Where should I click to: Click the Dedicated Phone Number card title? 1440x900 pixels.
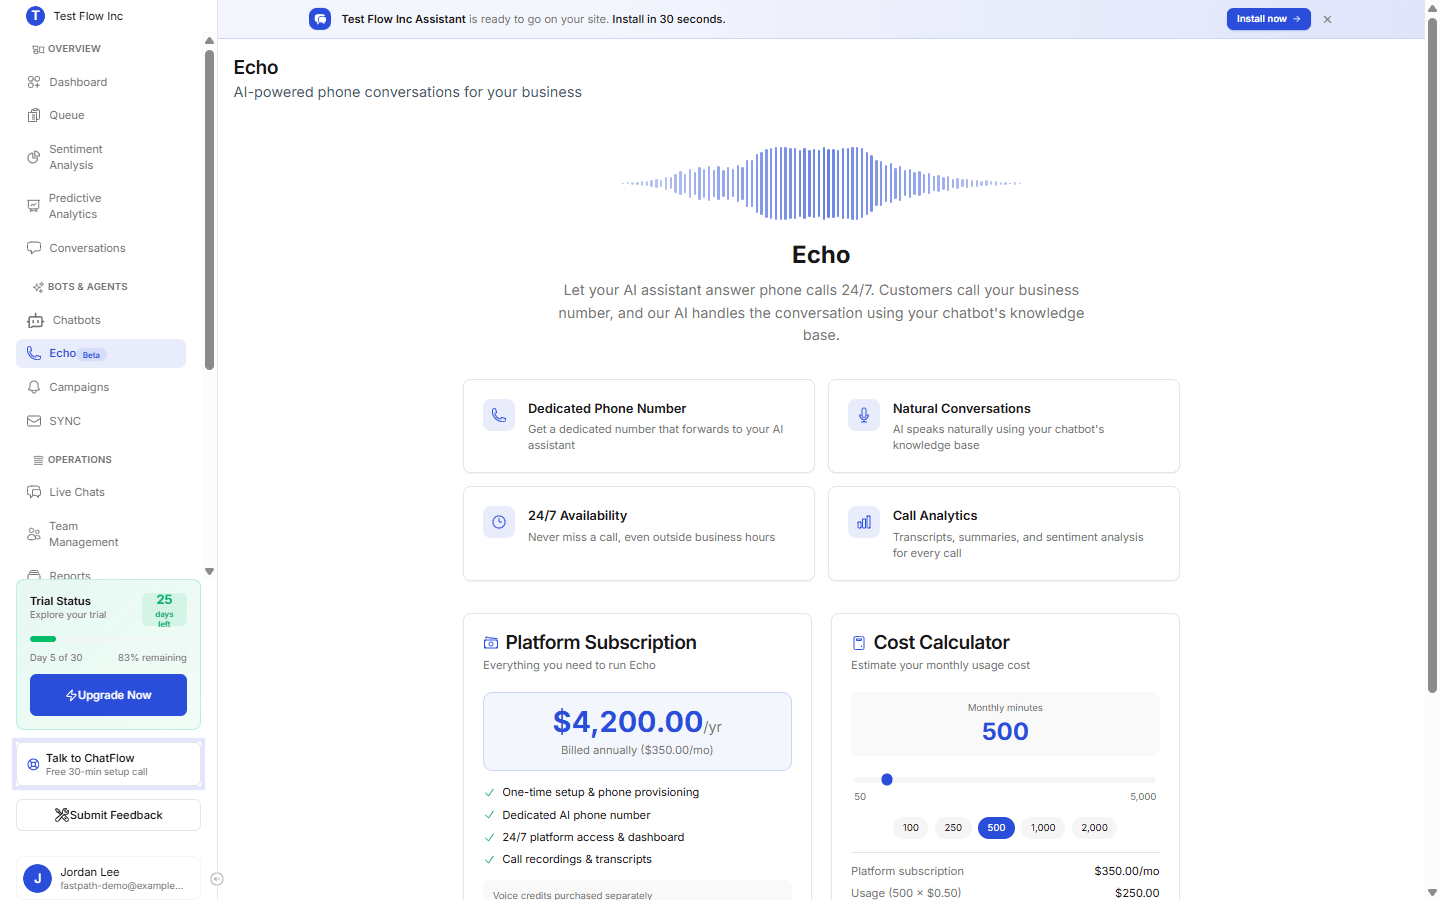pos(607,409)
